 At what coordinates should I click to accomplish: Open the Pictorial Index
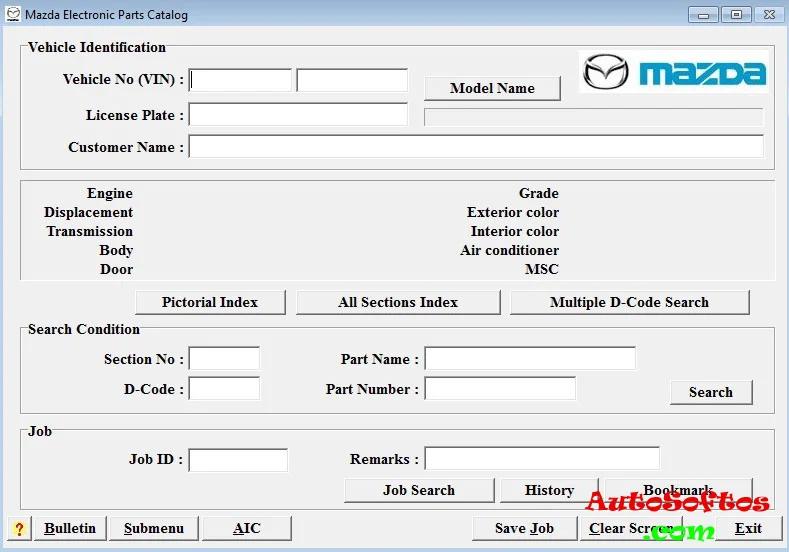210,302
